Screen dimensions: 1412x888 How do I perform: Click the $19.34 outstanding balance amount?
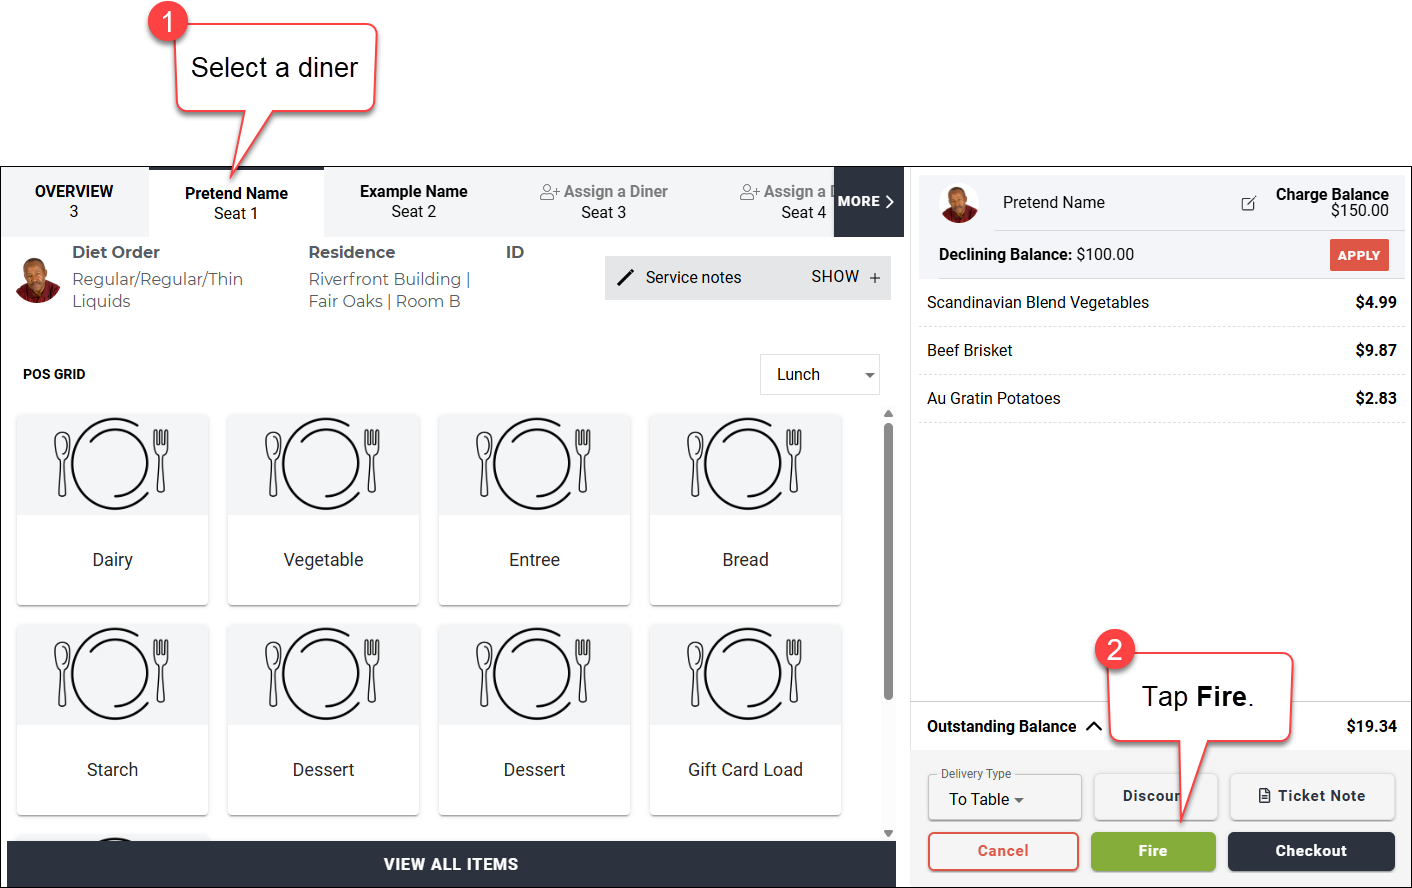1371,726
